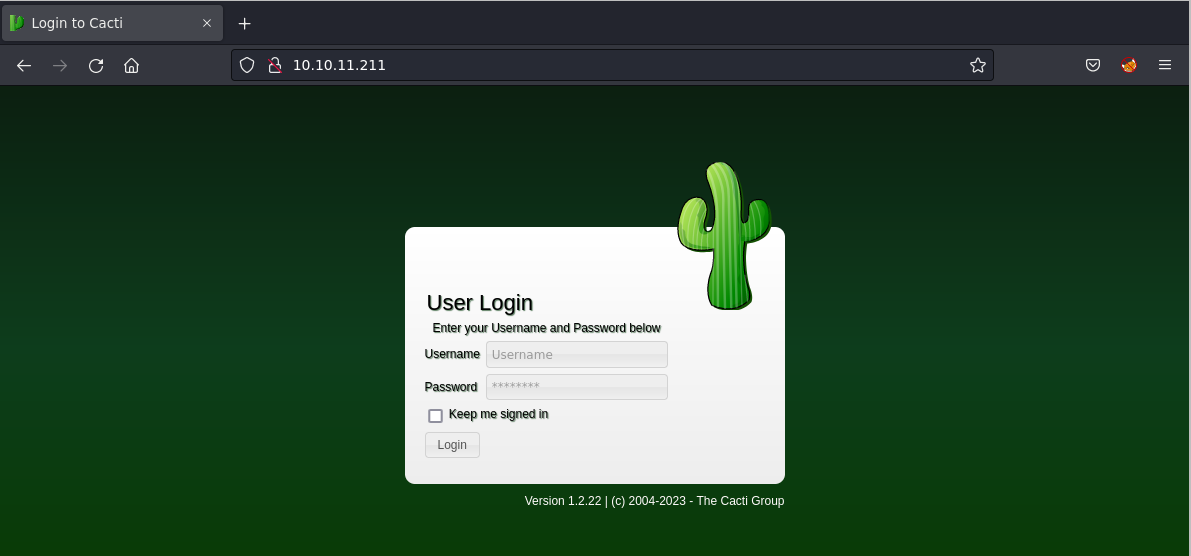Click the Cacti favicon in the tab
1191x556 pixels.
coord(17,24)
